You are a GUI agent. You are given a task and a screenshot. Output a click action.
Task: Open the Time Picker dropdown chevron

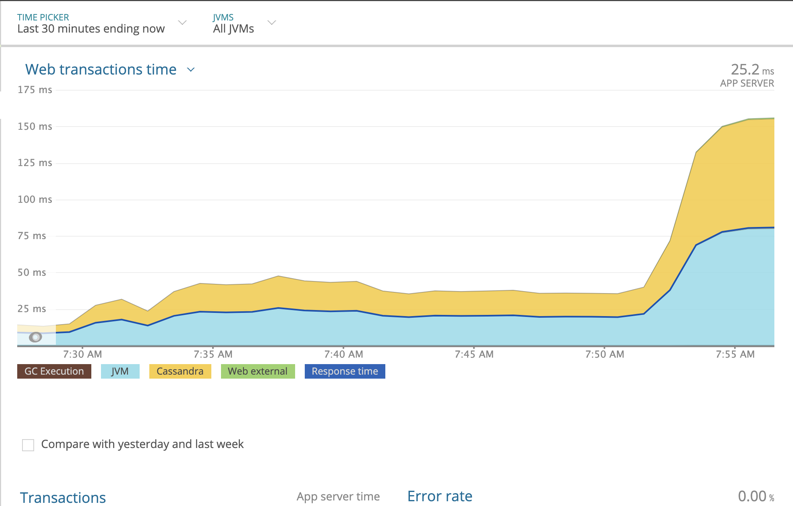point(183,23)
